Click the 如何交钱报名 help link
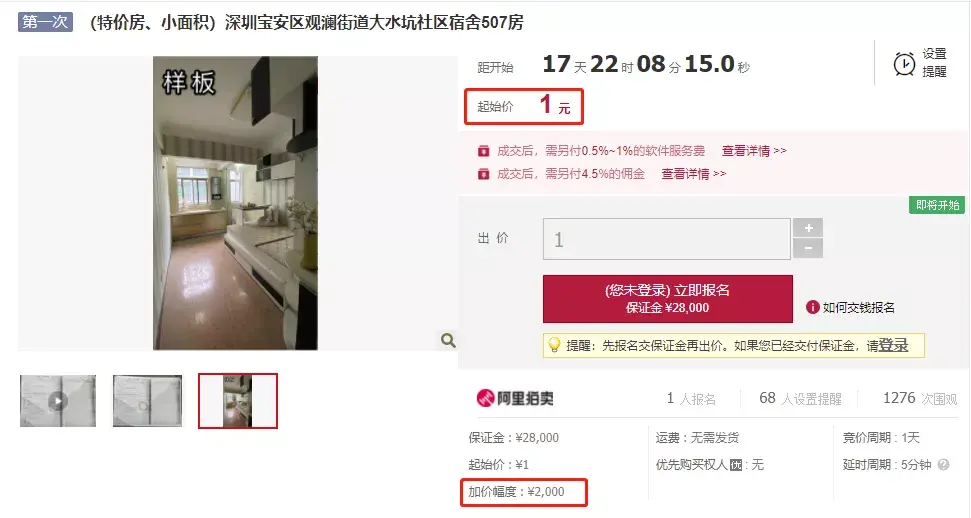971x518 pixels. tap(858, 307)
